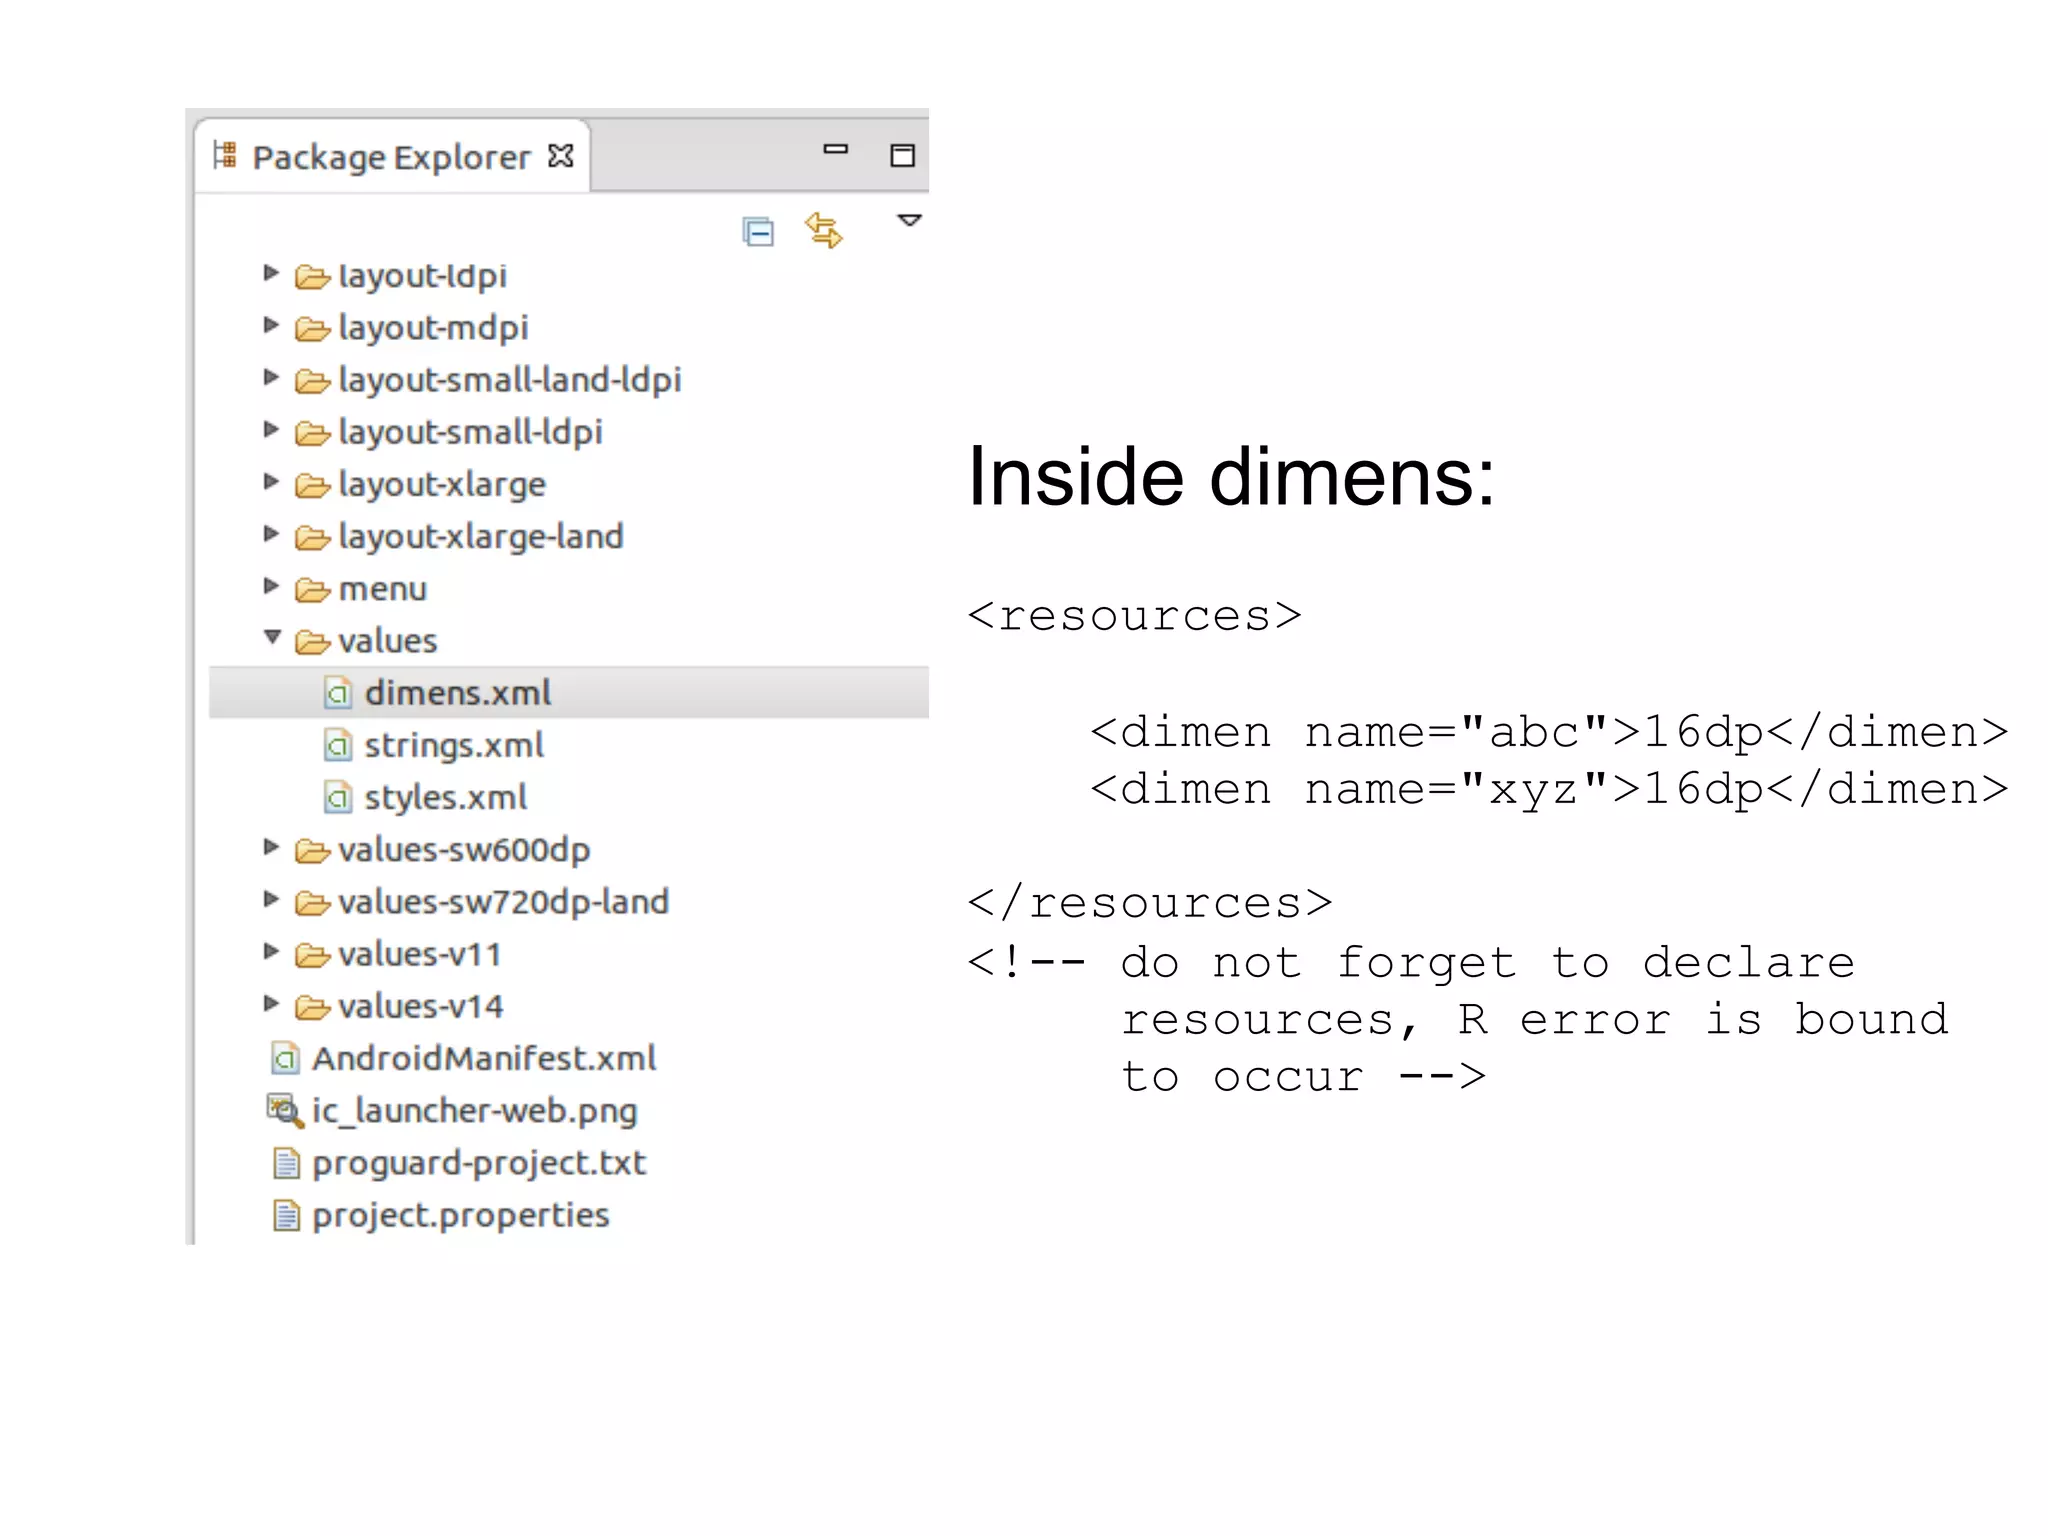Click the layout-small-ldpi folder icon
This screenshot has height=1536, width=2048.
tap(312, 433)
